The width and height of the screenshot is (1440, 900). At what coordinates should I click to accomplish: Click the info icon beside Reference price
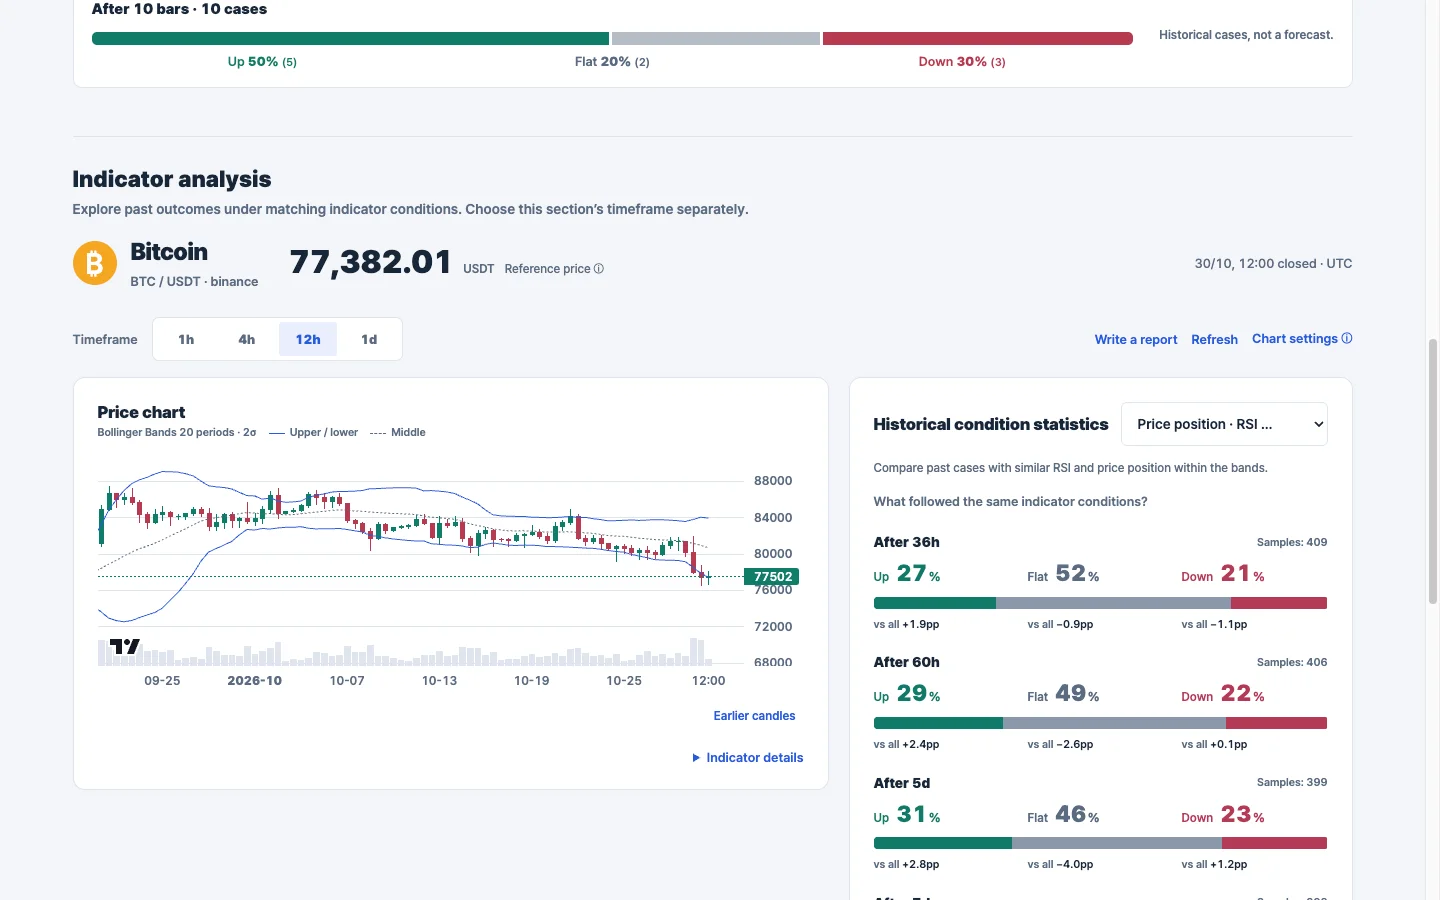pos(599,269)
